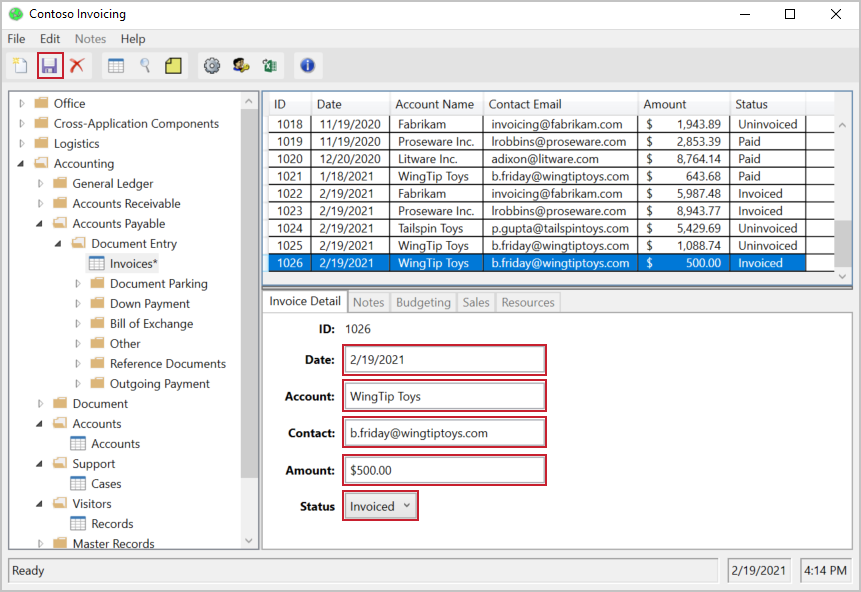Click the table grid view toolbar icon
861x592 pixels.
(116, 66)
